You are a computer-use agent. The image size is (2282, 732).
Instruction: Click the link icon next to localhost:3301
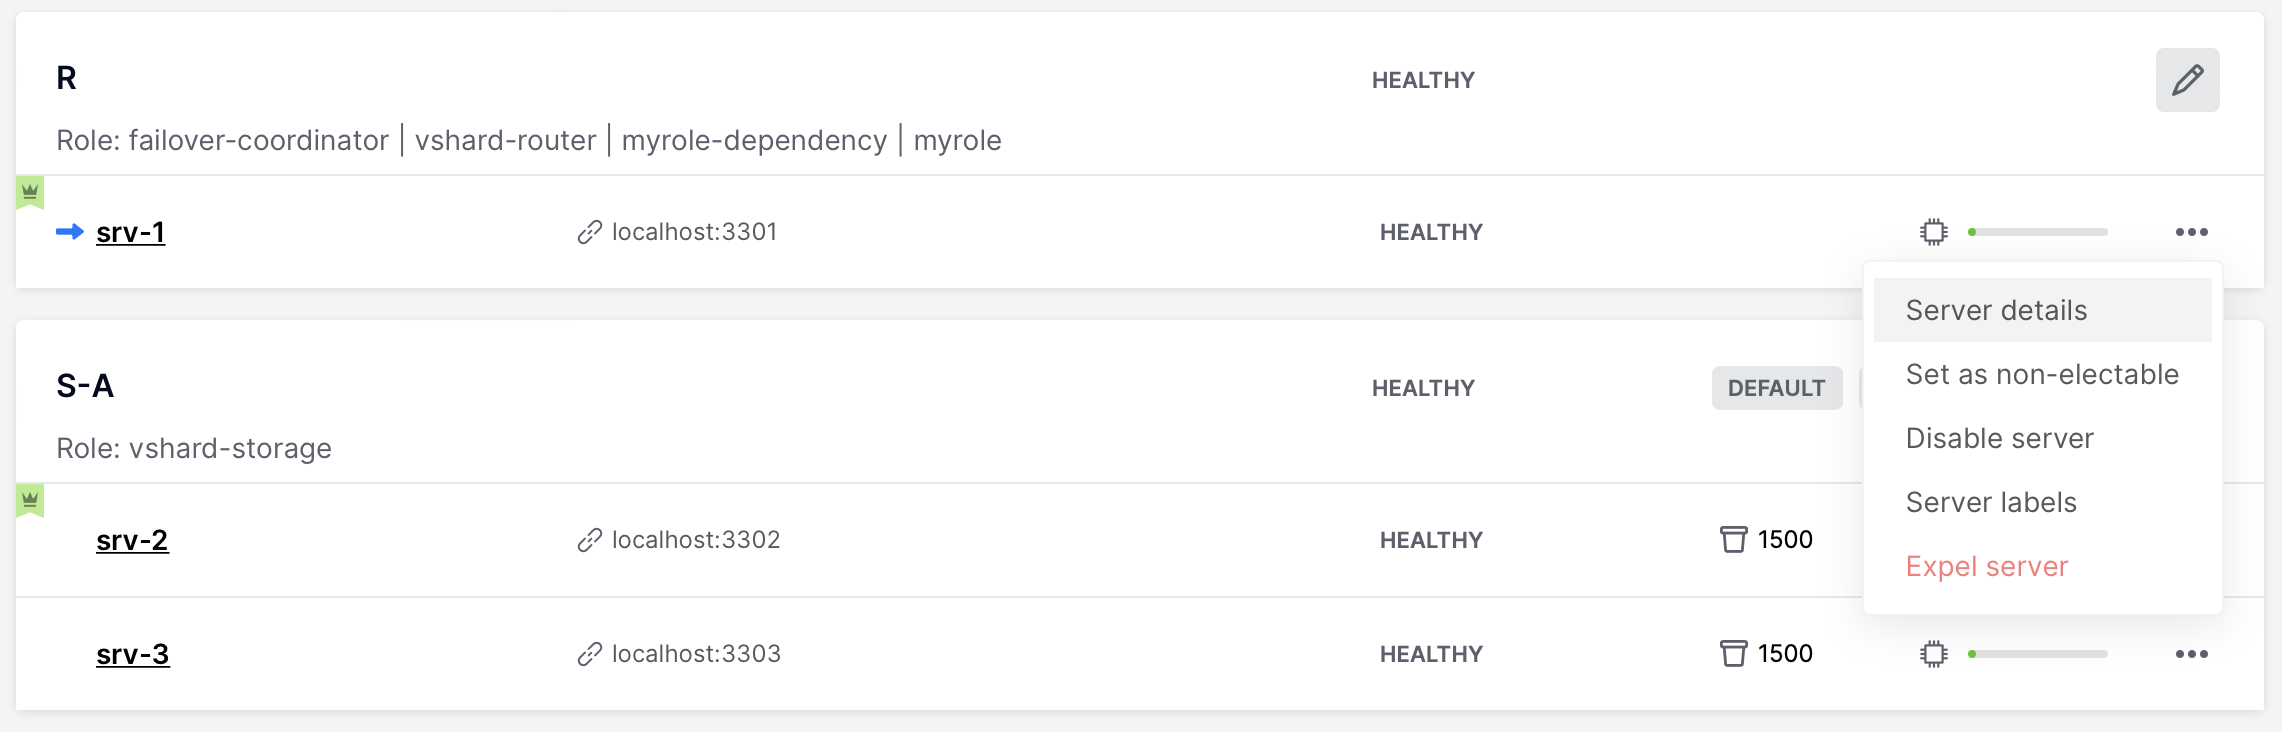click(590, 232)
